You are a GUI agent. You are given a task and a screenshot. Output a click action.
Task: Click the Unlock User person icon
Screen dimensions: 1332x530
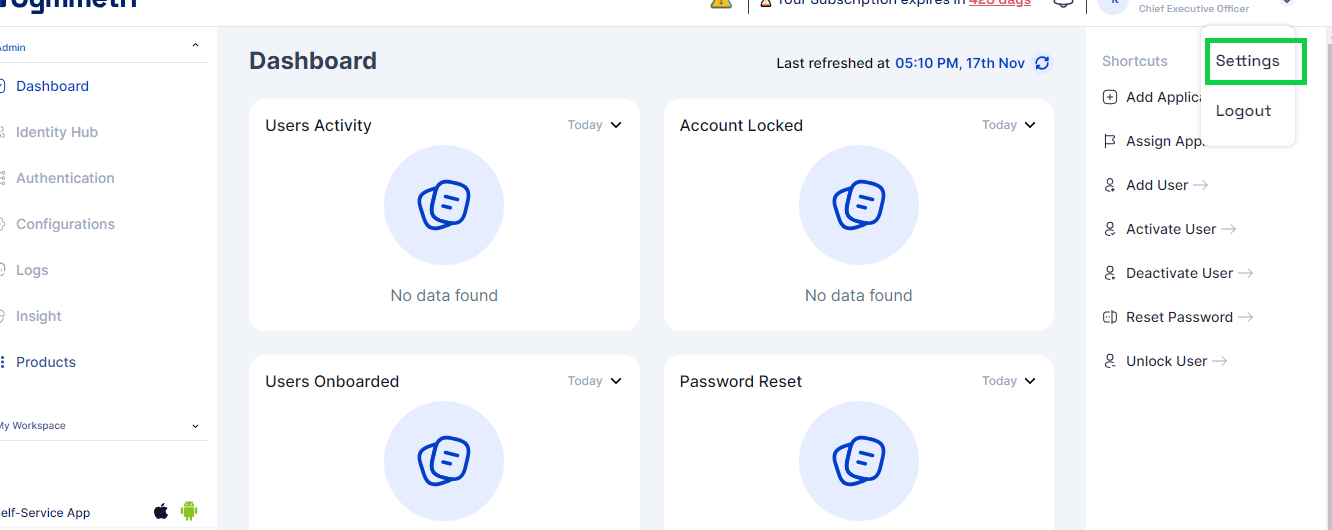pyautogui.click(x=1109, y=361)
